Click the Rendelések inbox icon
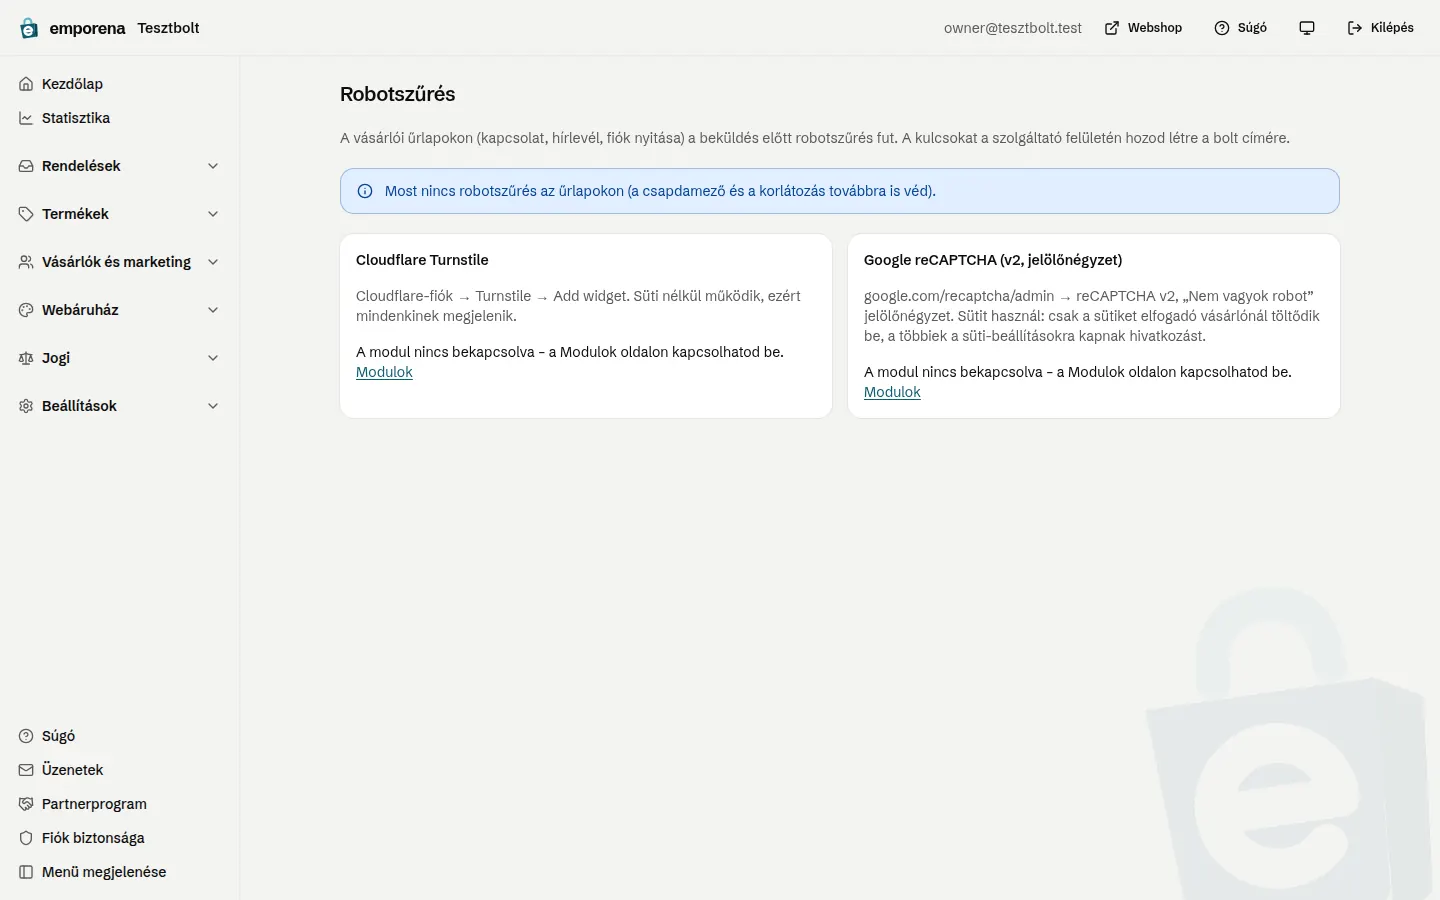The height and width of the screenshot is (900, 1440). pyautogui.click(x=26, y=166)
